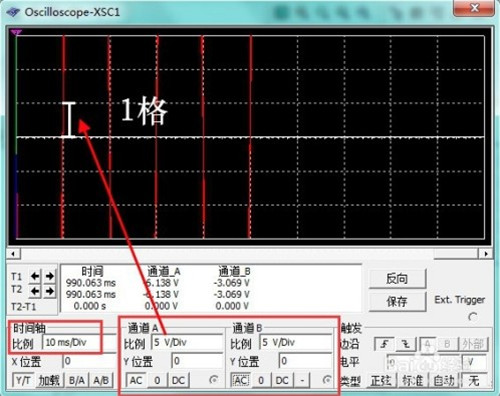Set Channel B coupling to 0
The width and height of the screenshot is (500, 396).
click(261, 380)
